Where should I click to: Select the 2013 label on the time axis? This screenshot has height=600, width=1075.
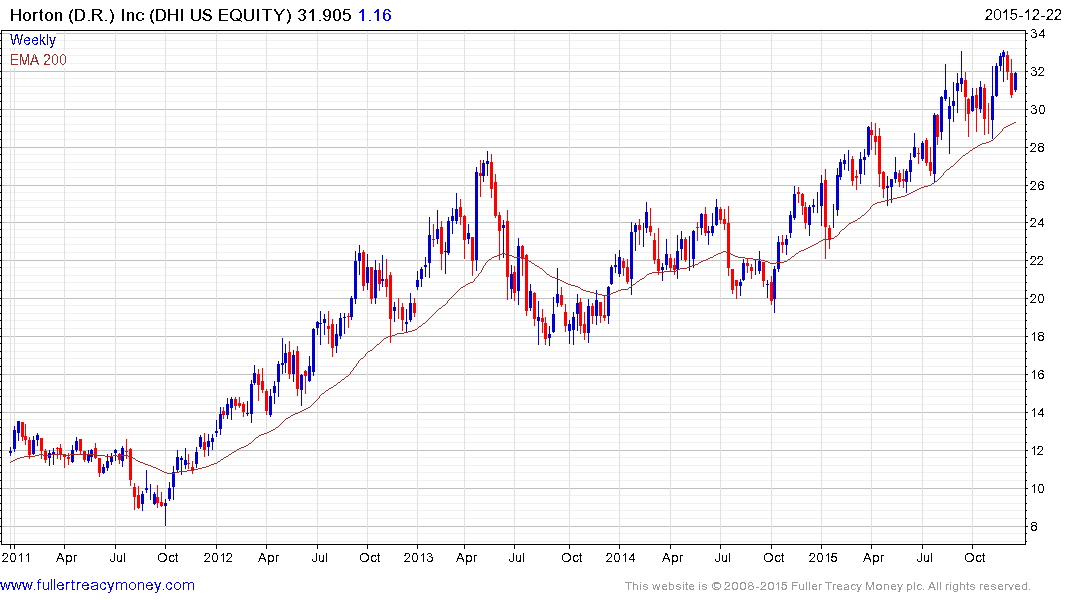[x=418, y=557]
